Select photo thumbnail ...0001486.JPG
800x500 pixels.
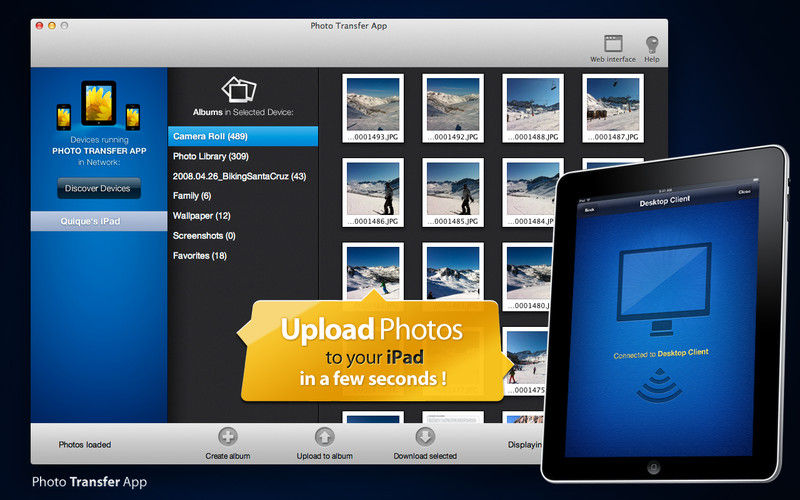[373, 192]
